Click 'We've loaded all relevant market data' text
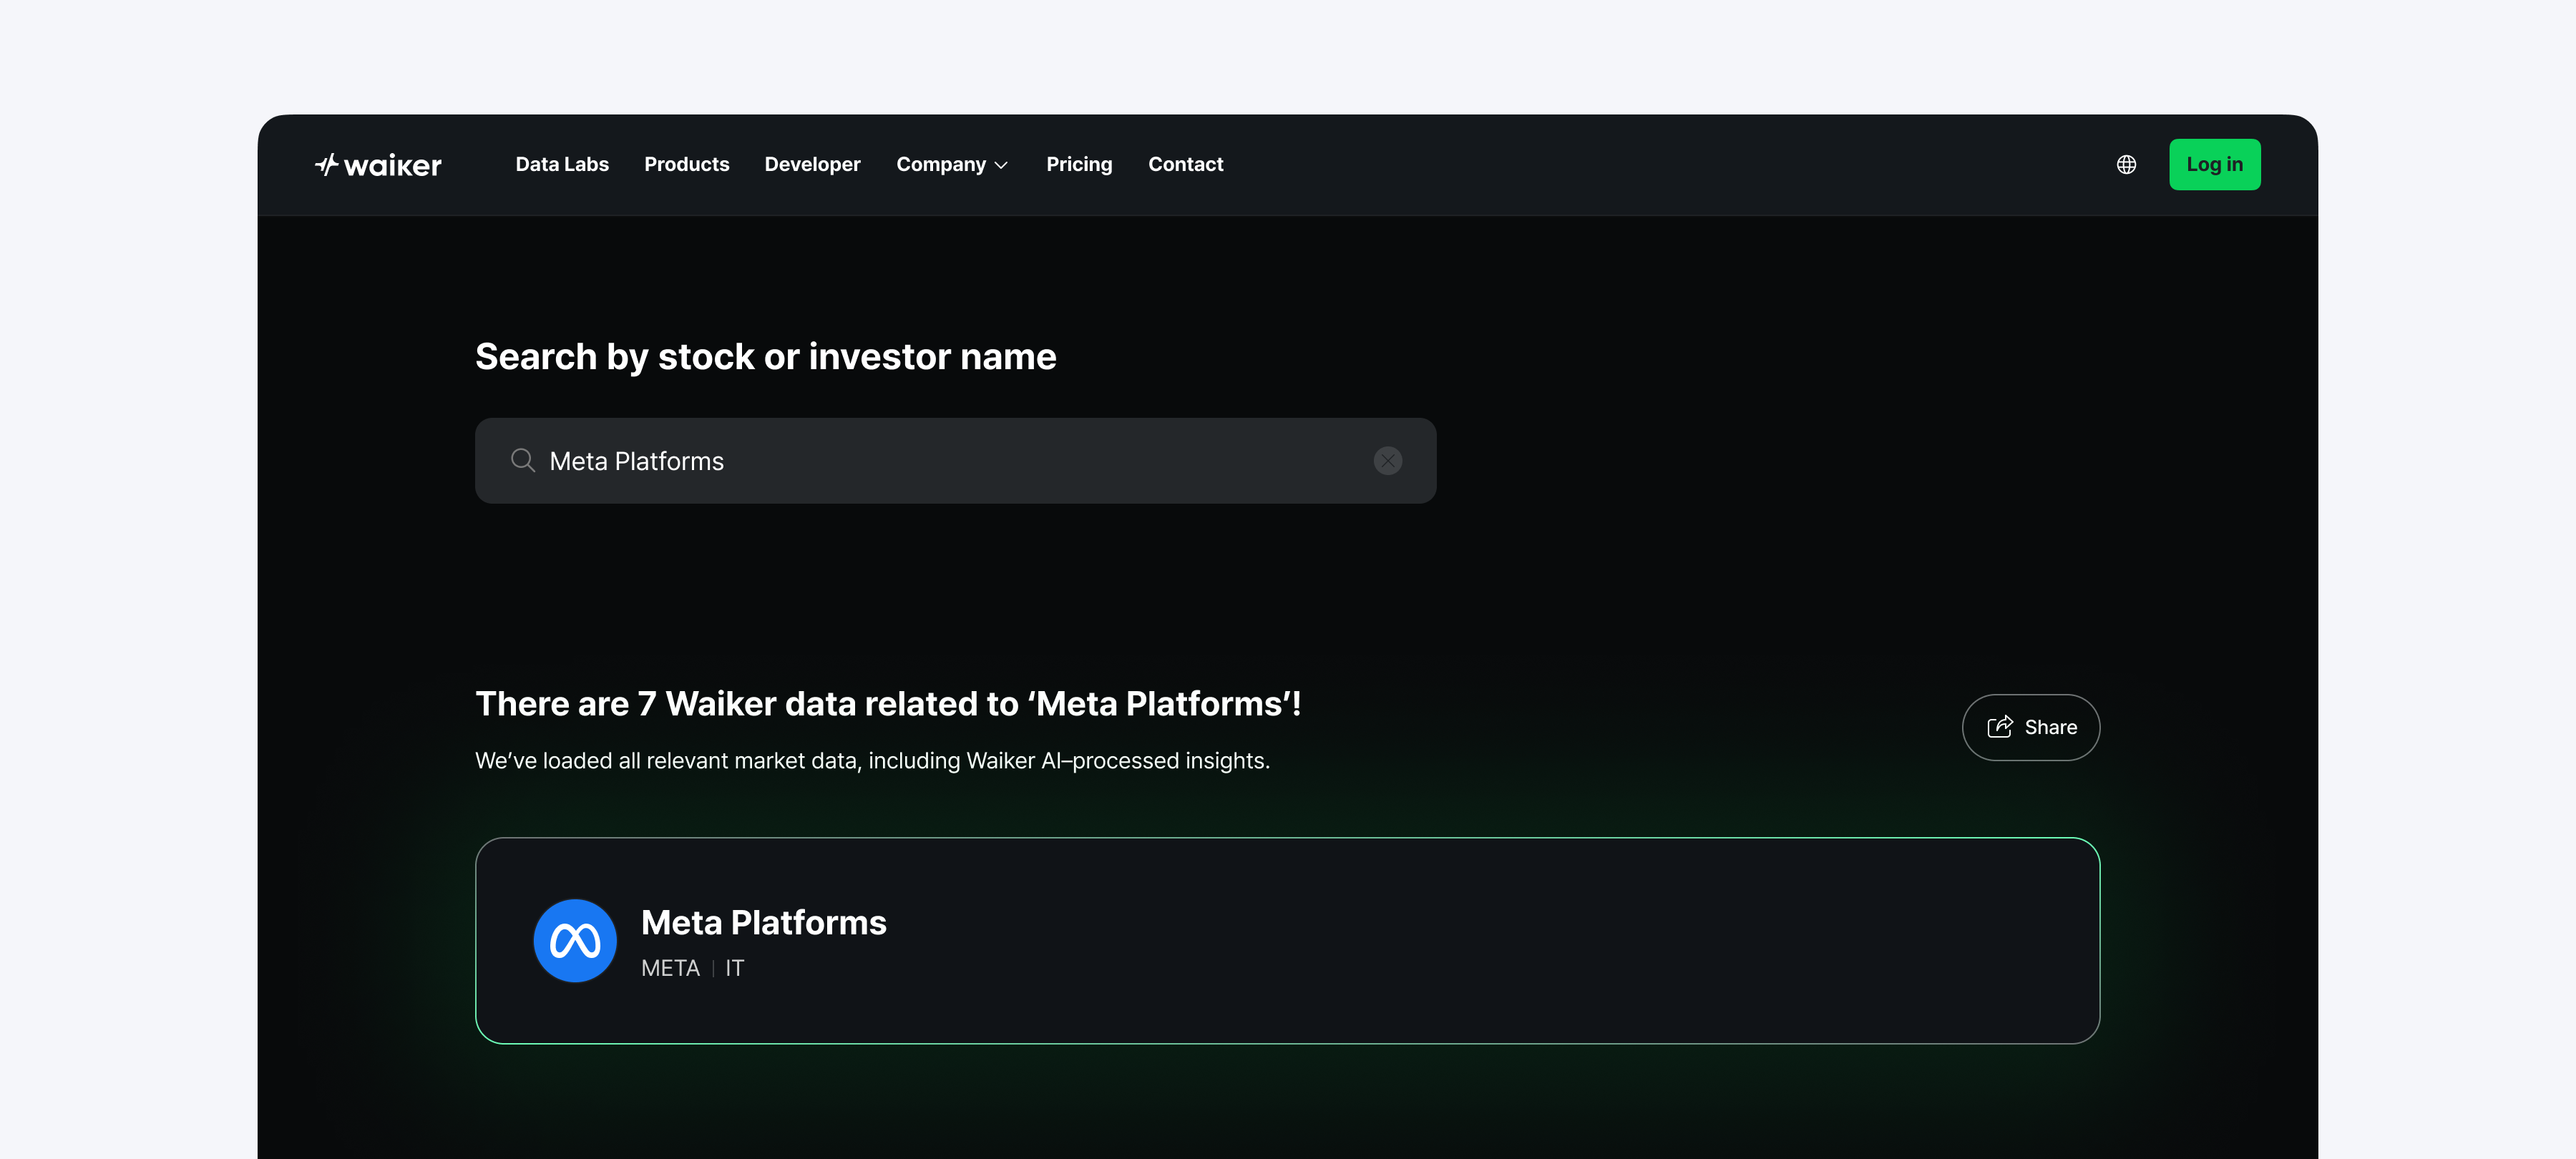This screenshot has height=1159, width=2576. tap(872, 761)
